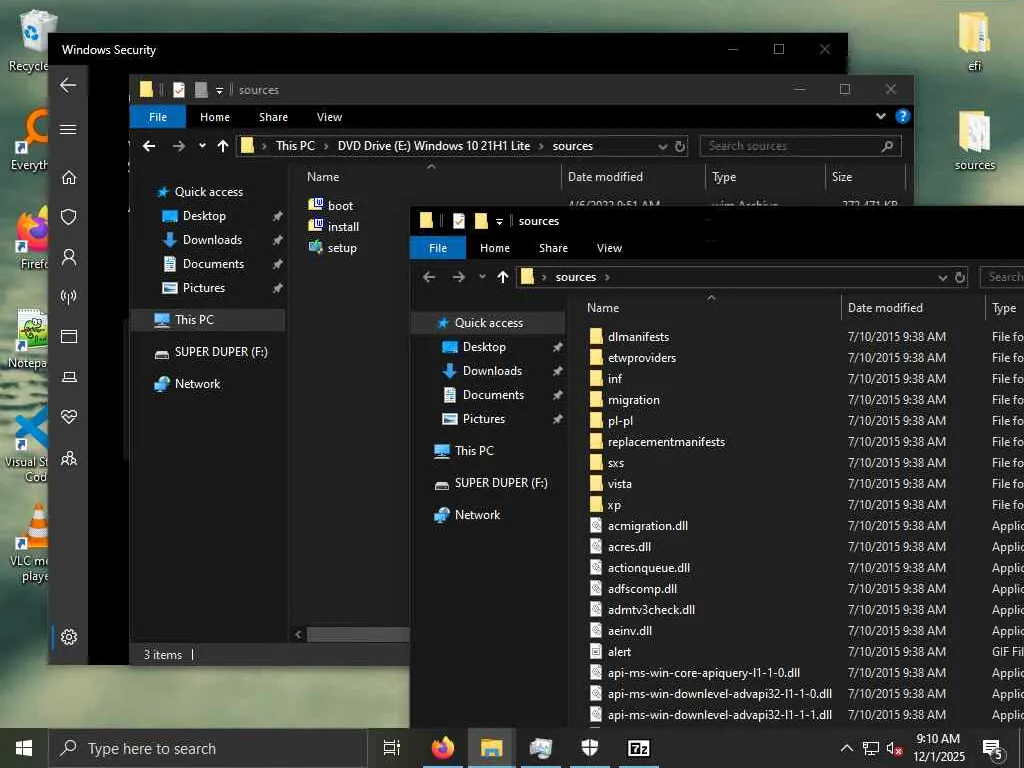
Task: Select setup file in DVD Drive window
Action: 332,248
